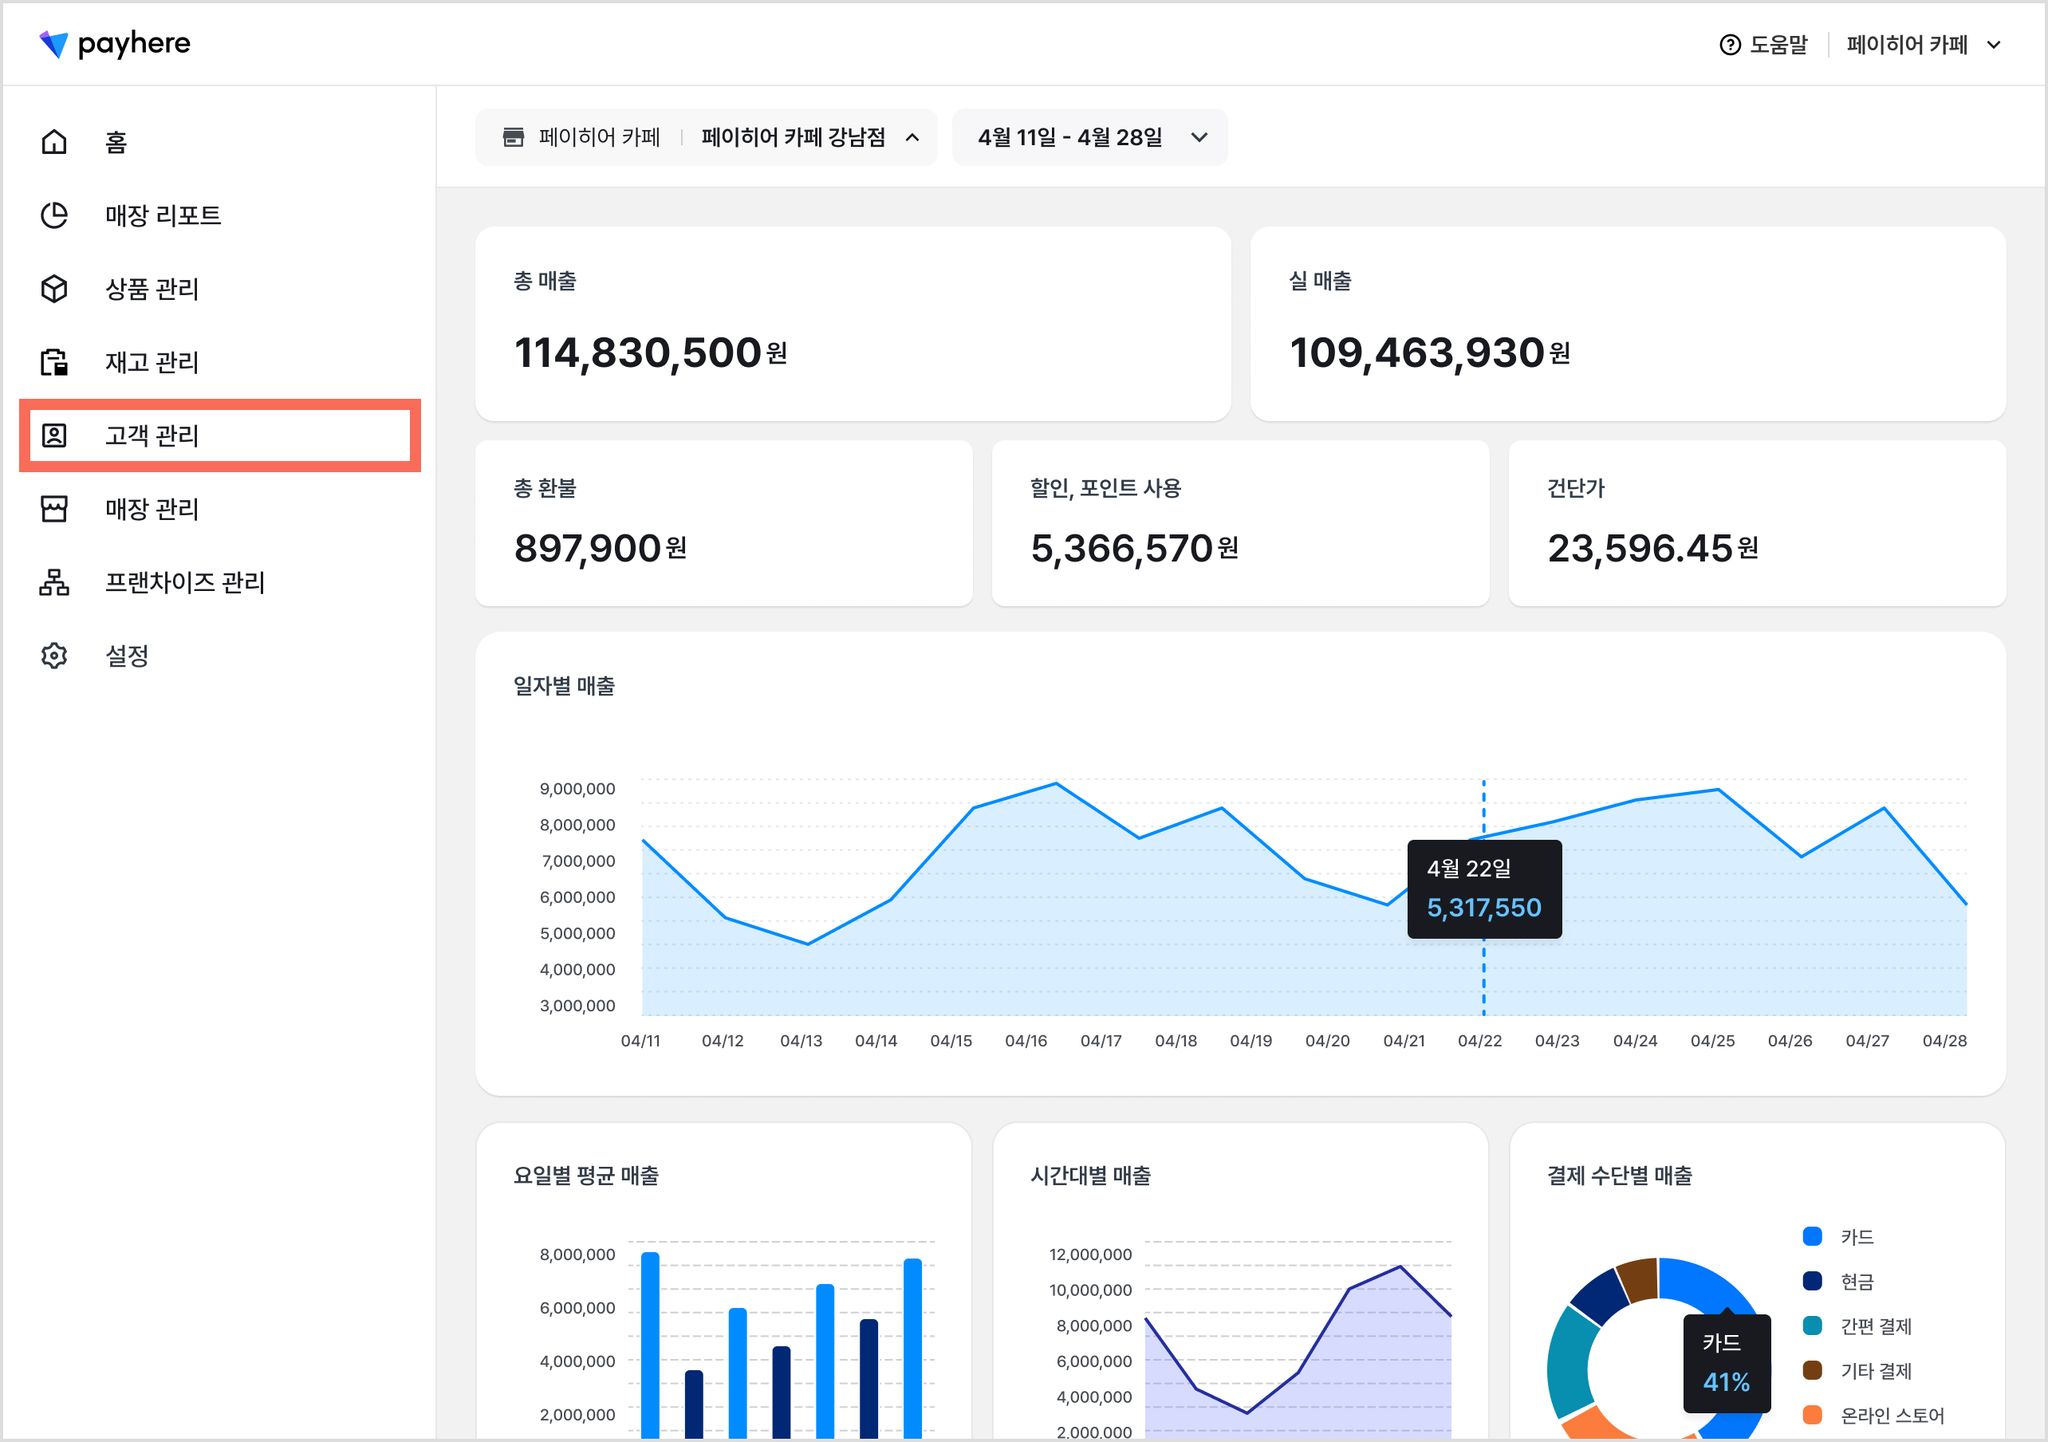Click the 매장 리포트 pie chart icon
The width and height of the screenshot is (2048, 1442).
(x=54, y=215)
